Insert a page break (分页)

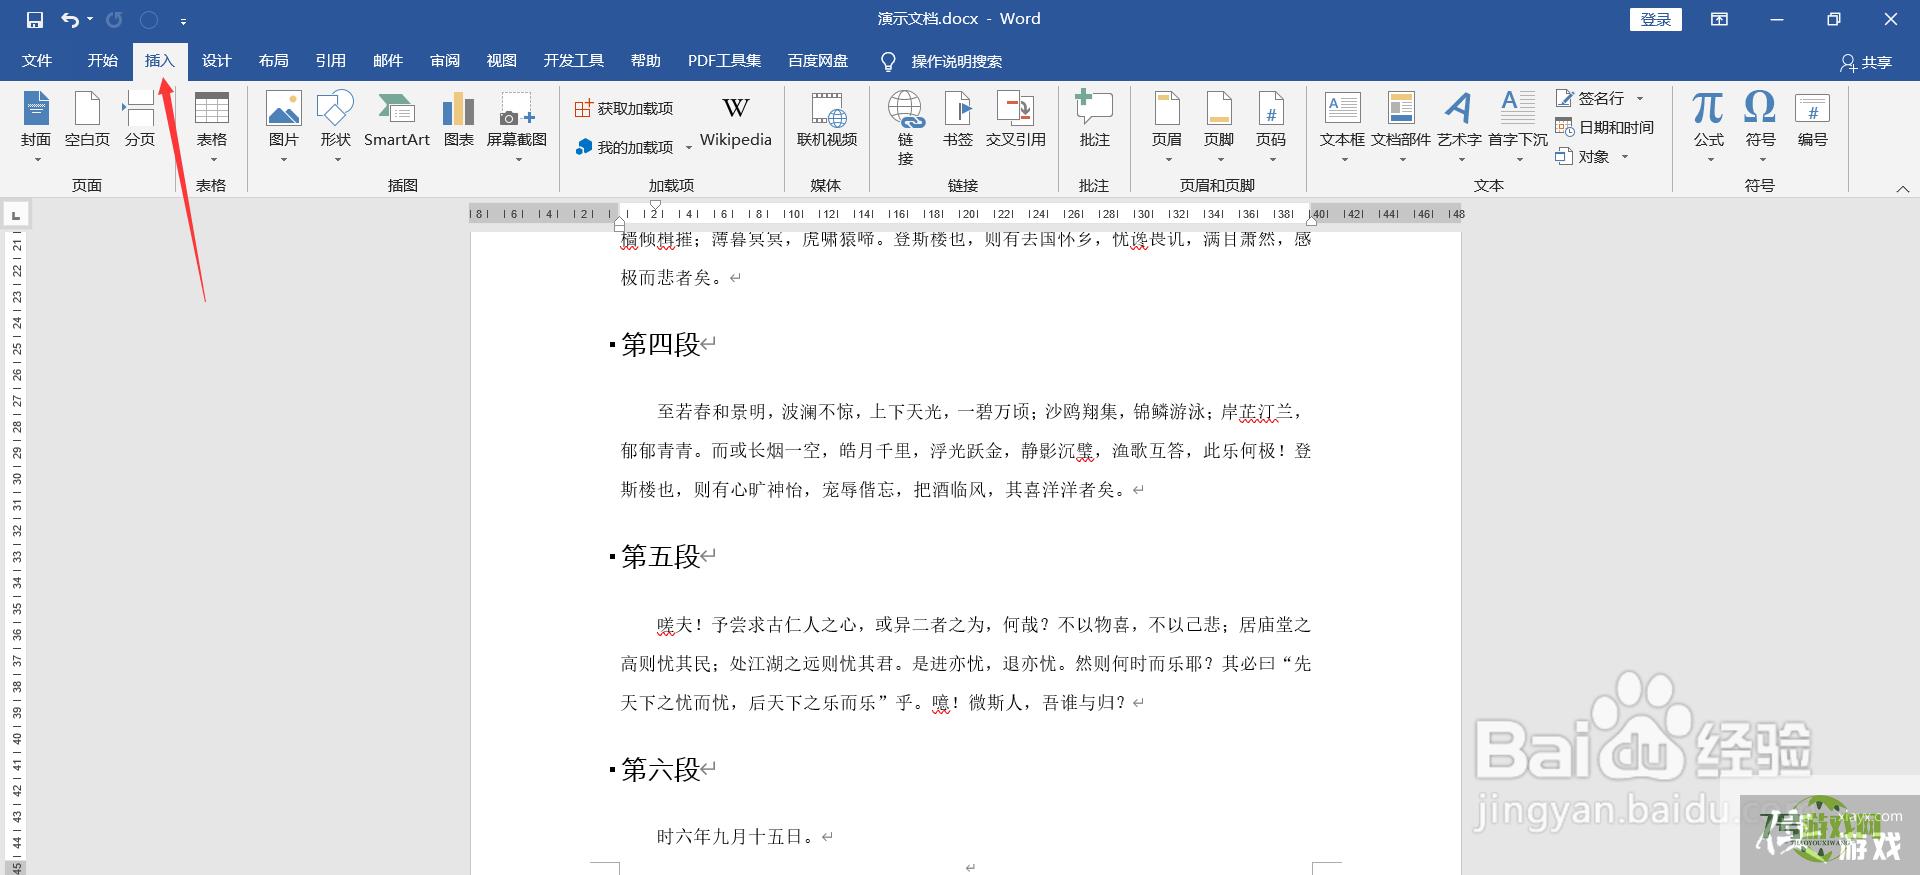click(x=140, y=120)
